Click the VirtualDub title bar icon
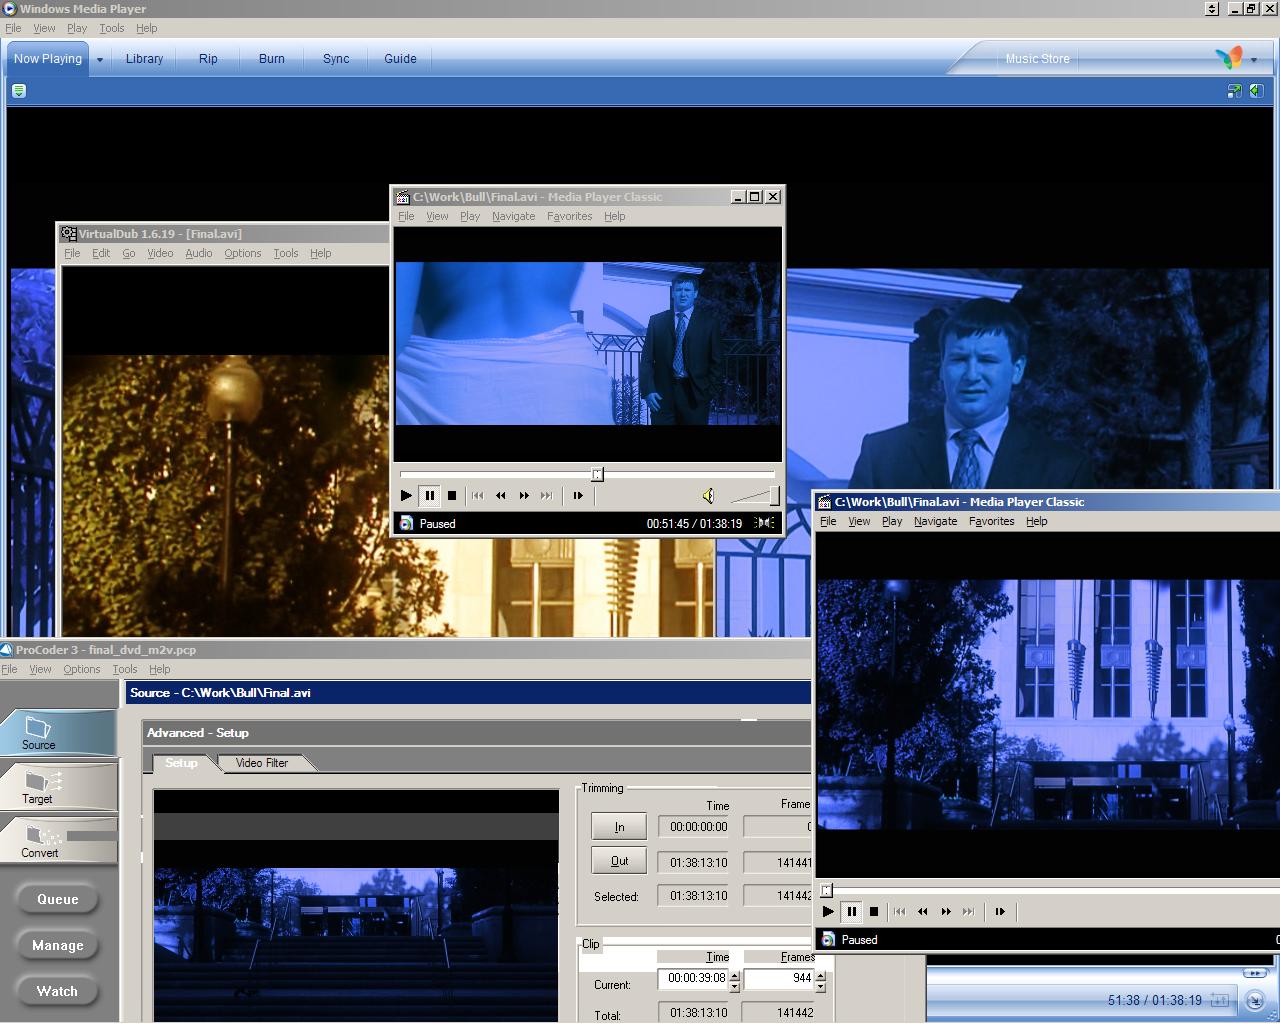The image size is (1280, 1024). pyautogui.click(x=69, y=234)
